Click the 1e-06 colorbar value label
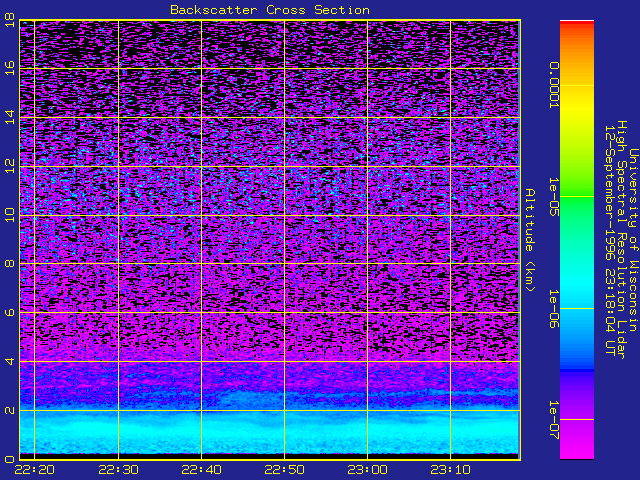640x480 pixels. point(553,309)
